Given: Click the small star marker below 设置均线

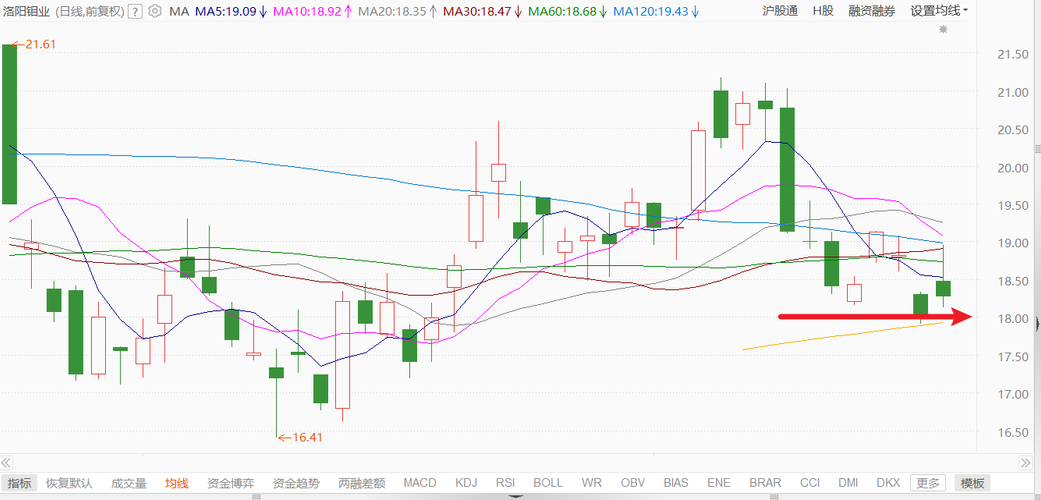Looking at the screenshot, I should (x=943, y=29).
